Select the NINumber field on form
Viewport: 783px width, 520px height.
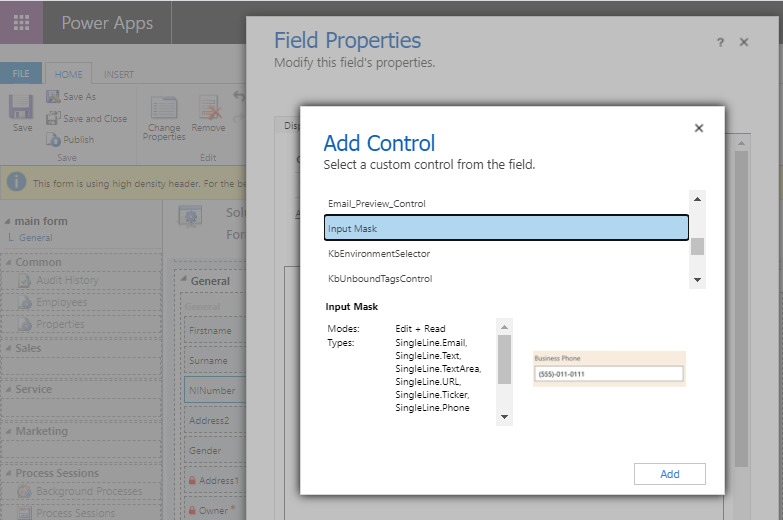pos(216,391)
